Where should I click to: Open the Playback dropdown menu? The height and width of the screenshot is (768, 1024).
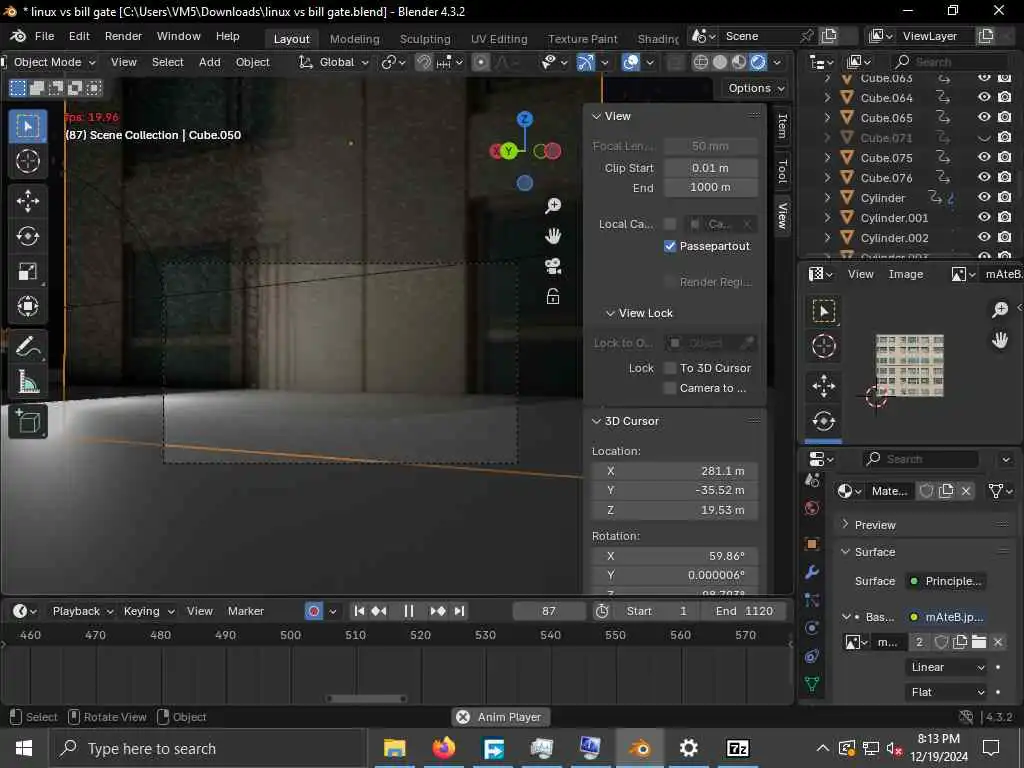point(83,611)
